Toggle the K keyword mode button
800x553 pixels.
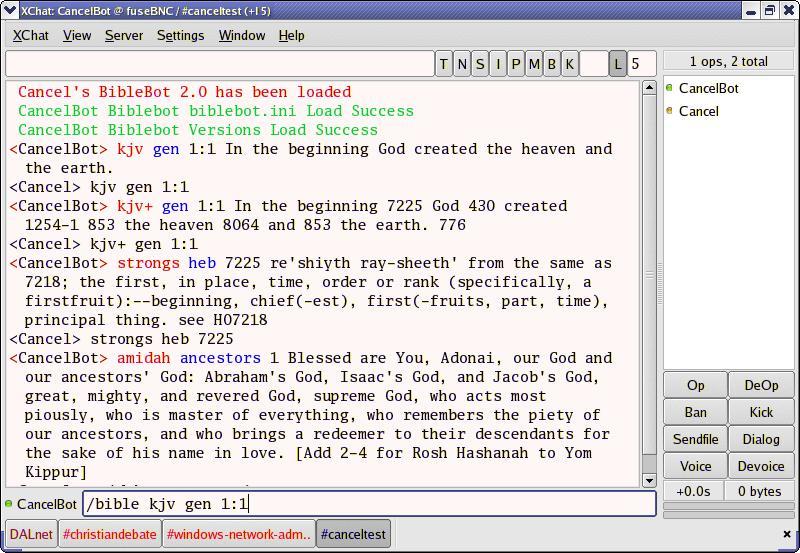pyautogui.click(x=570, y=64)
